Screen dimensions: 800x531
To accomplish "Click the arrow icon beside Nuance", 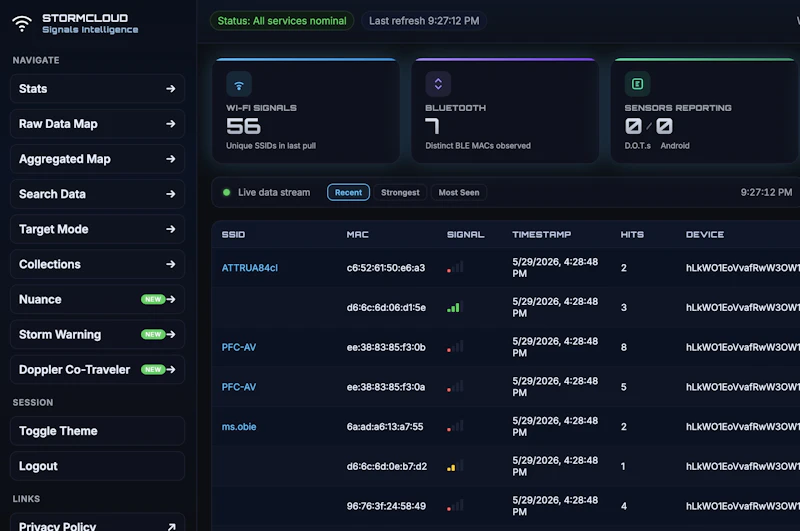I will tap(171, 299).
